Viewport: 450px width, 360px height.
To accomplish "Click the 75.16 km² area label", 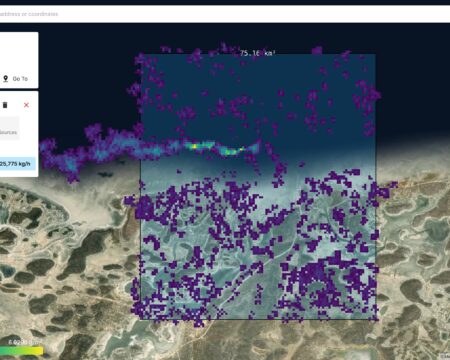I will pyautogui.click(x=258, y=53).
